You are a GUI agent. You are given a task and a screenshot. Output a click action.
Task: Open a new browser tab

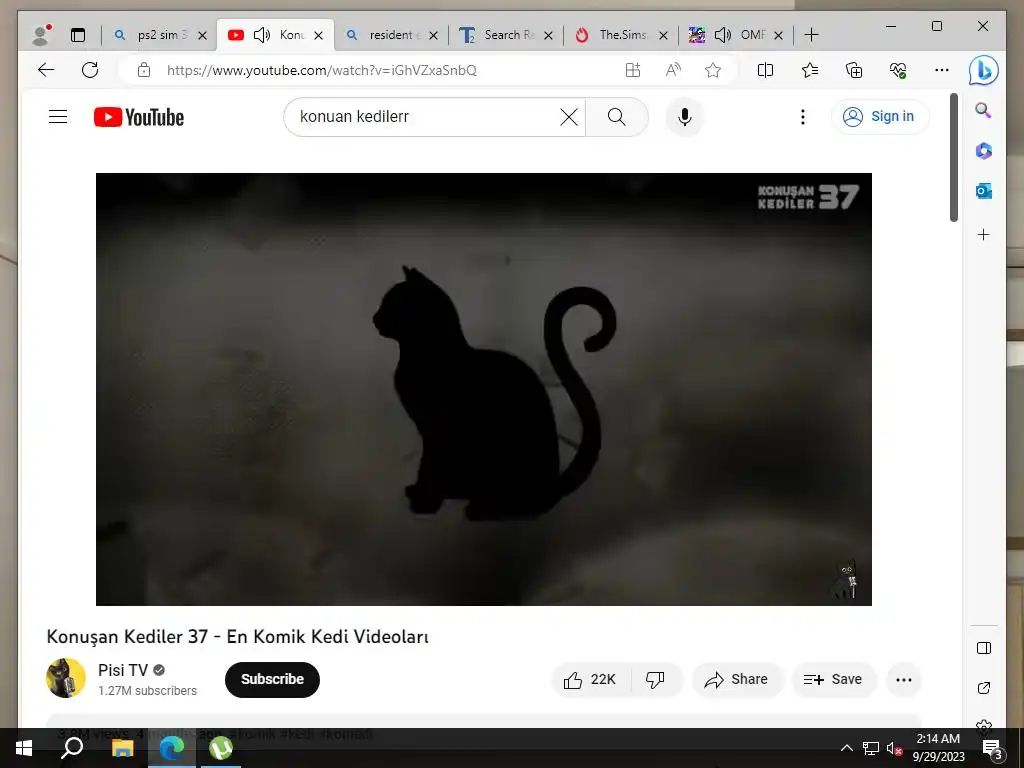[811, 35]
